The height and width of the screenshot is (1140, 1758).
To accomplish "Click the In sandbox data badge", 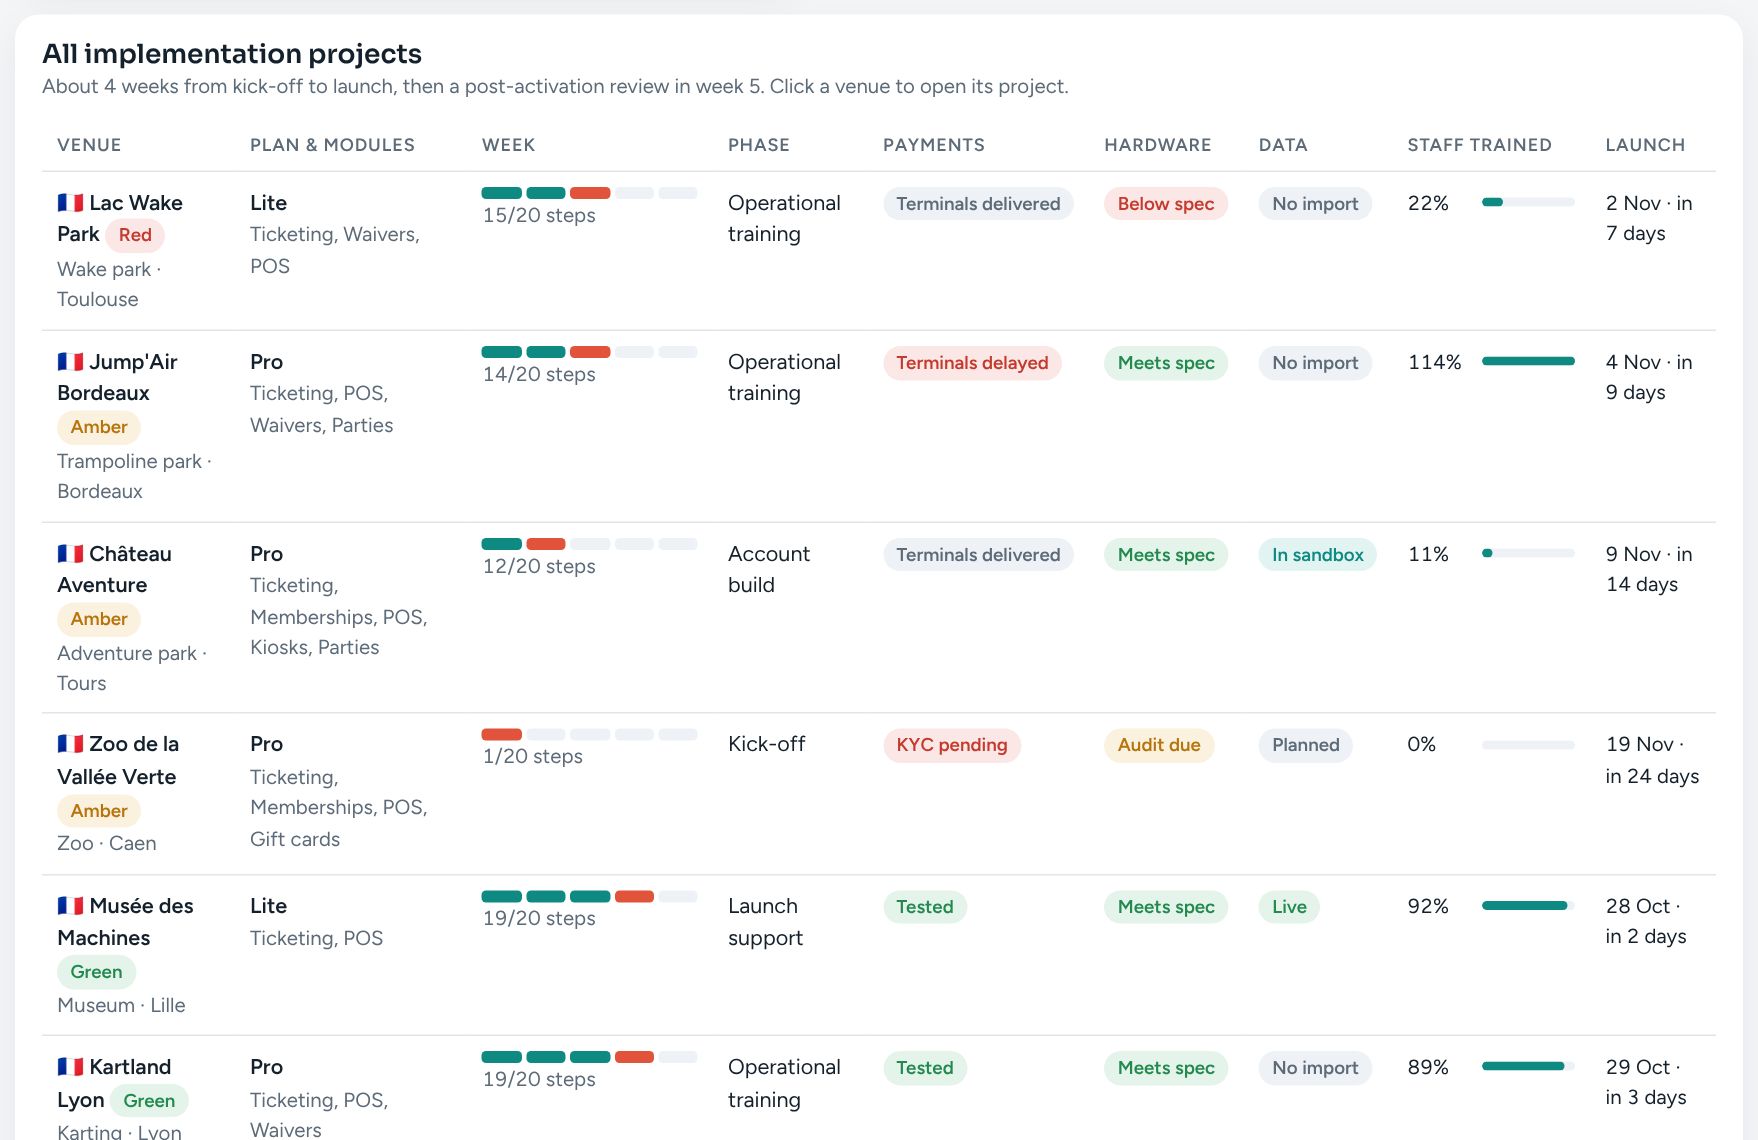I will [x=1317, y=555].
